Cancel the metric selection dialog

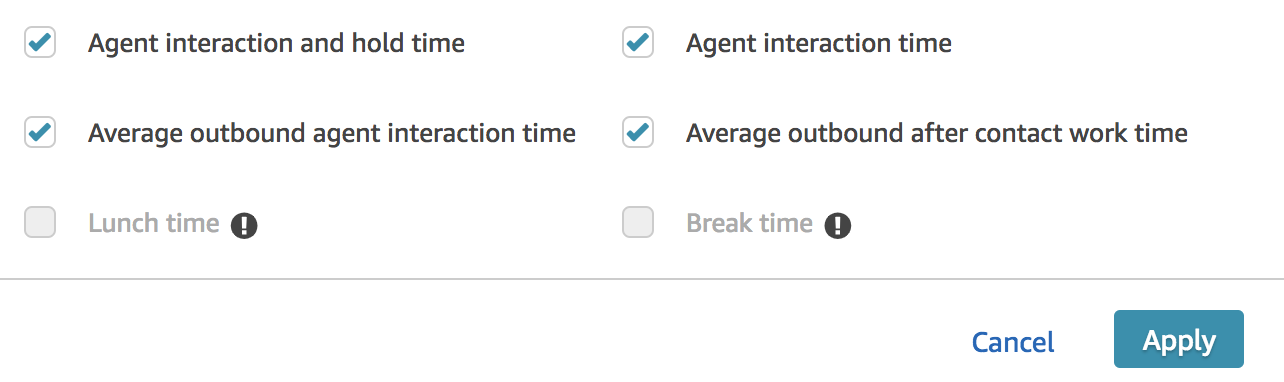[1013, 342]
